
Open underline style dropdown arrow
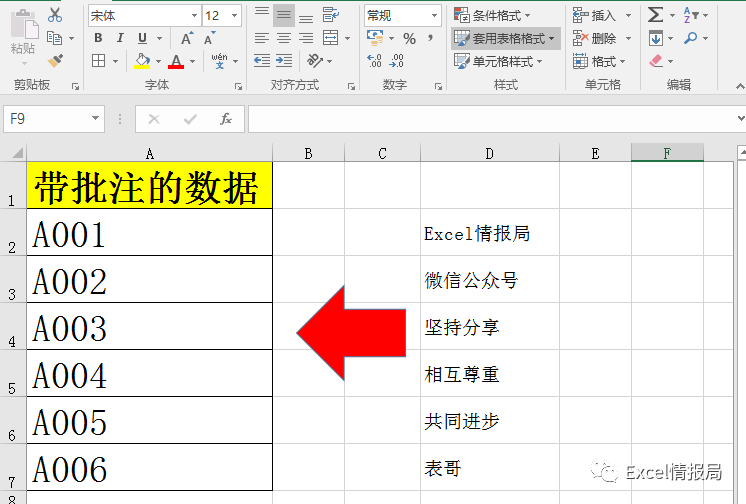pyautogui.click(x=159, y=38)
